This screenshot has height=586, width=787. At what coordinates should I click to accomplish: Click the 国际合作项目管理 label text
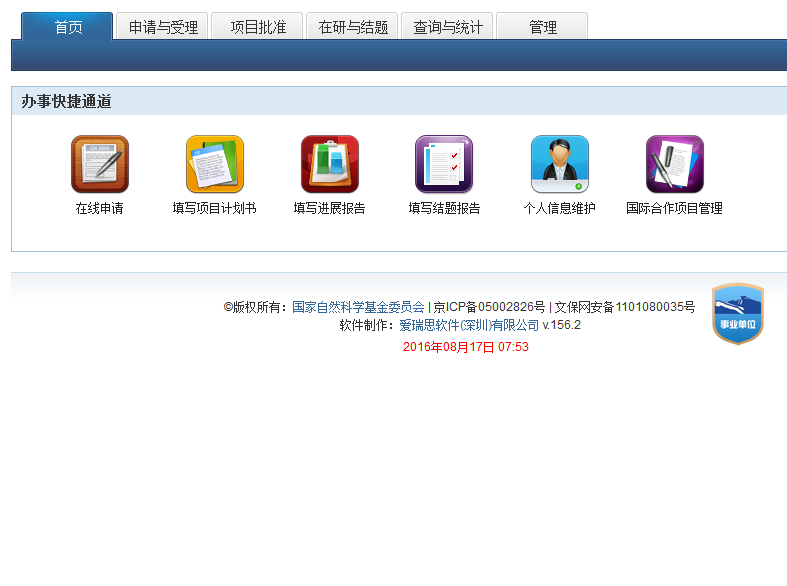pos(674,208)
